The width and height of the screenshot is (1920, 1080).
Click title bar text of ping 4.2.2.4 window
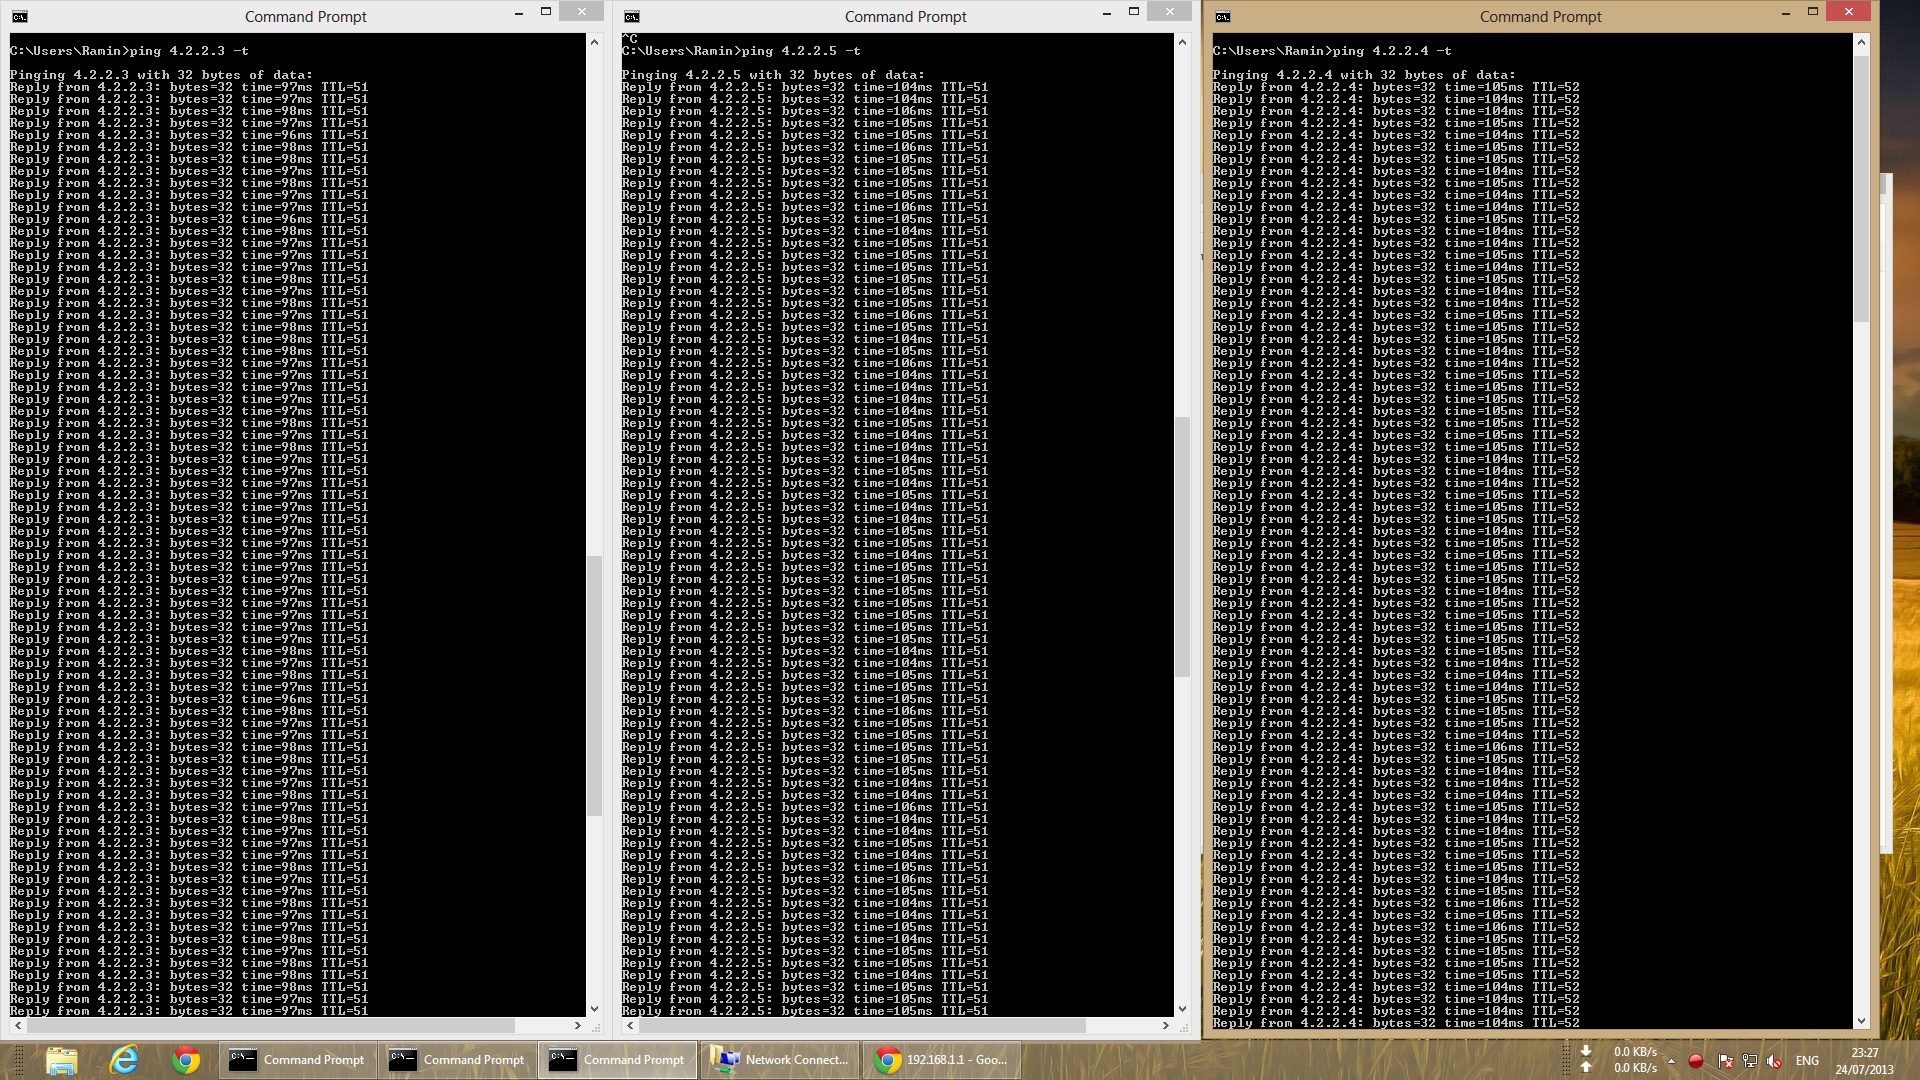click(1541, 17)
